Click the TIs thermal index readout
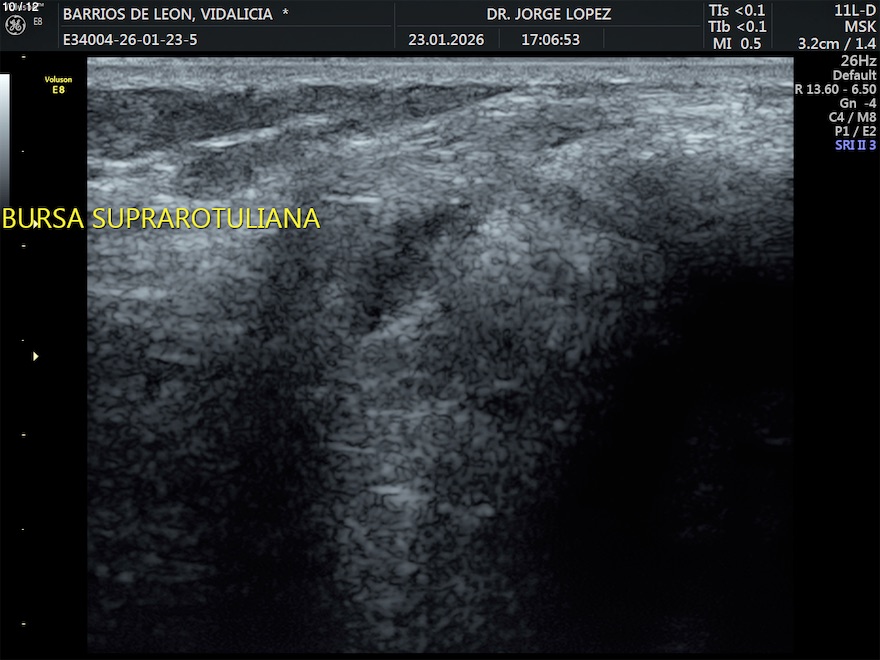Screen dimensions: 880x660 pos(736,10)
